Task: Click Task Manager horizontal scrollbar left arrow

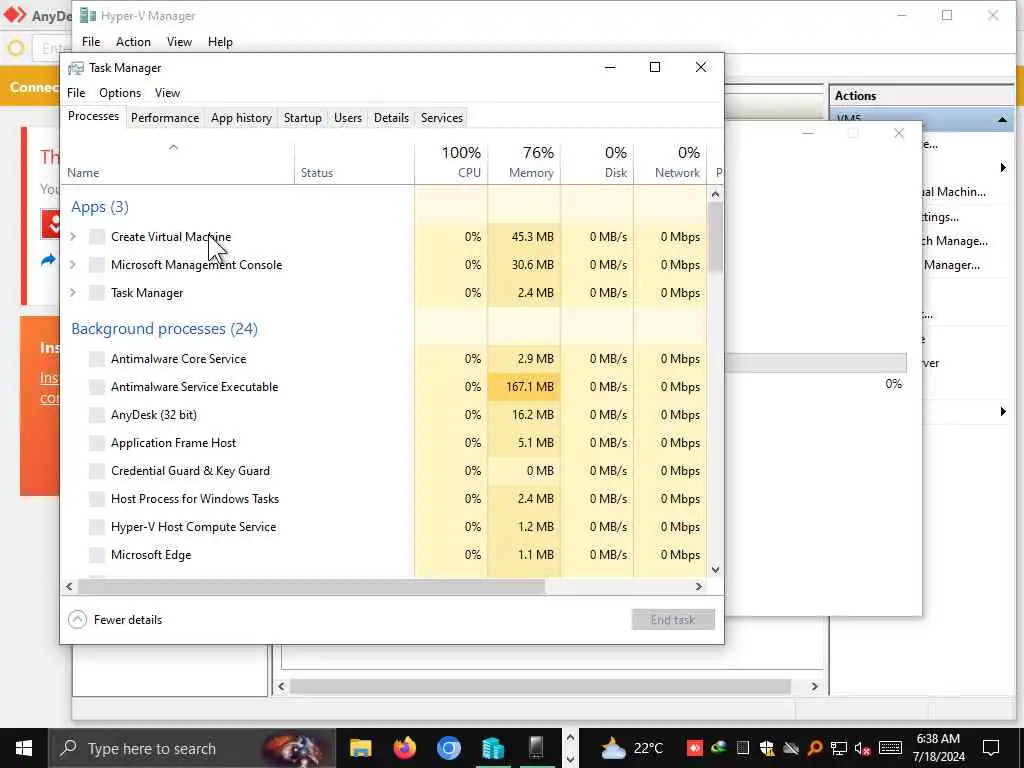Action: pos(69,586)
